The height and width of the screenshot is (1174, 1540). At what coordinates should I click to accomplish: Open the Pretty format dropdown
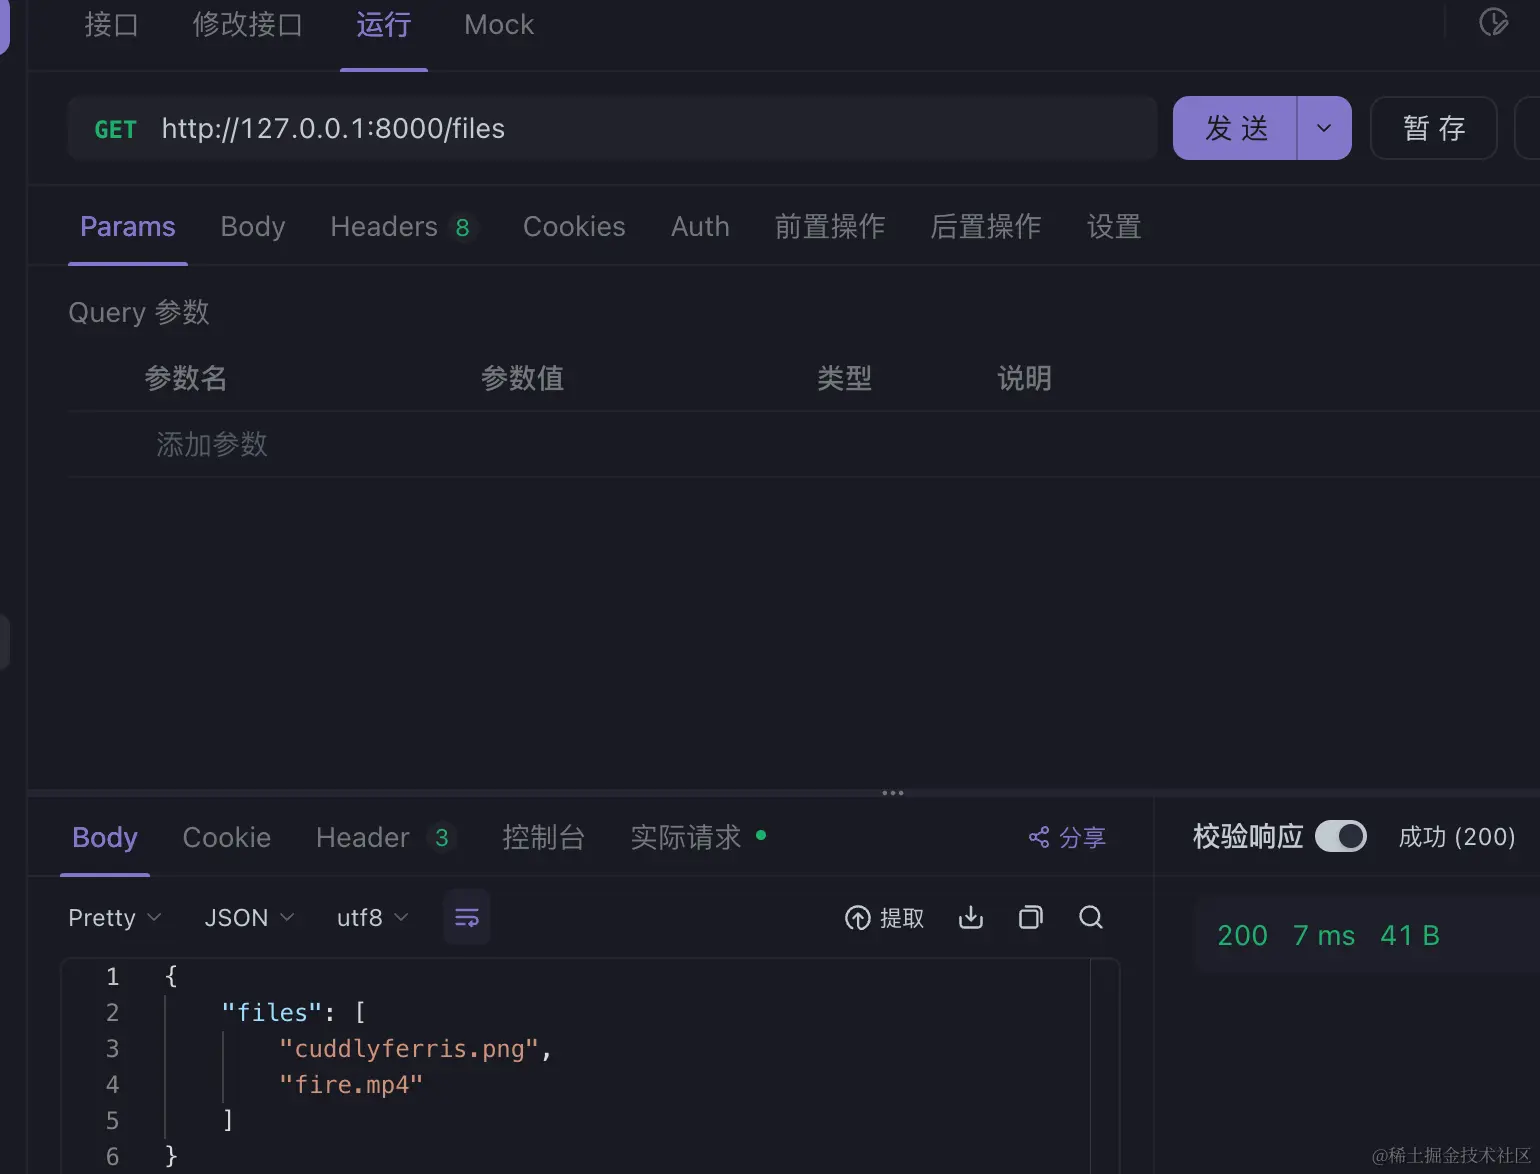(x=114, y=918)
